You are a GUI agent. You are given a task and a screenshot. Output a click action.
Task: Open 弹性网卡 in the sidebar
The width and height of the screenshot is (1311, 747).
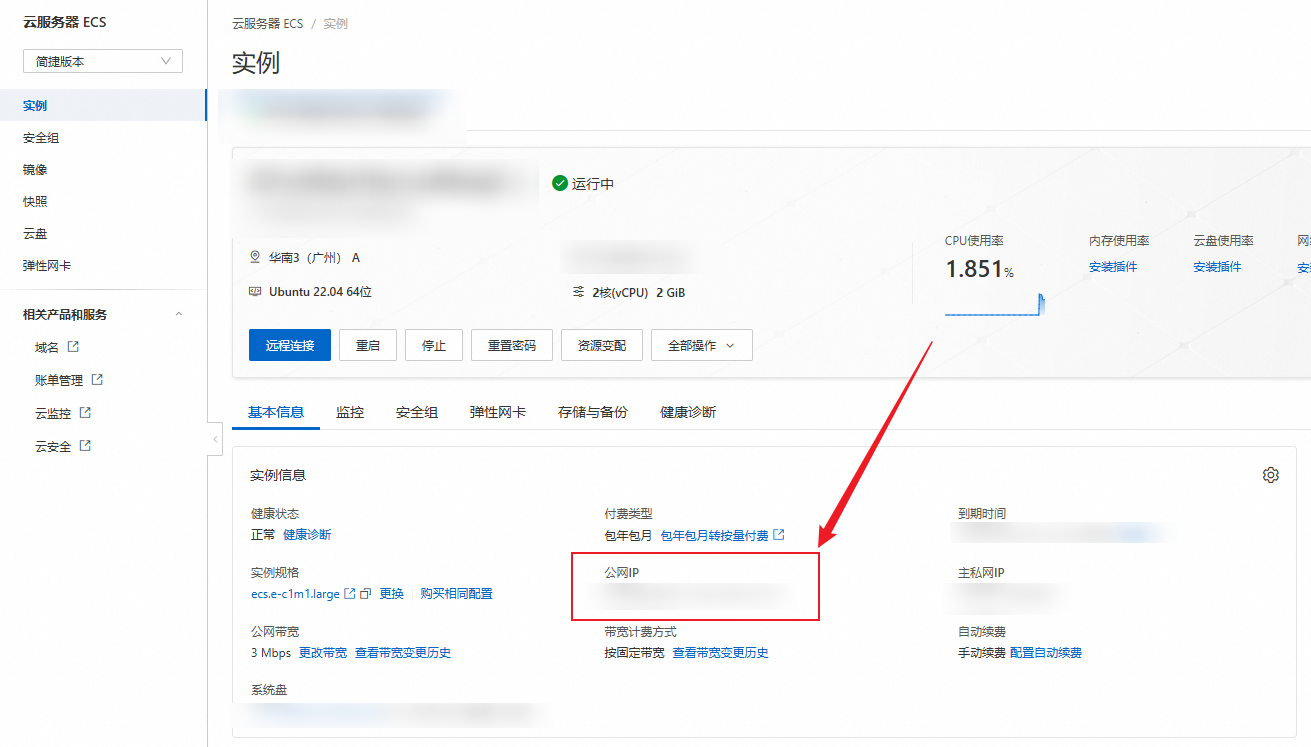[47, 265]
